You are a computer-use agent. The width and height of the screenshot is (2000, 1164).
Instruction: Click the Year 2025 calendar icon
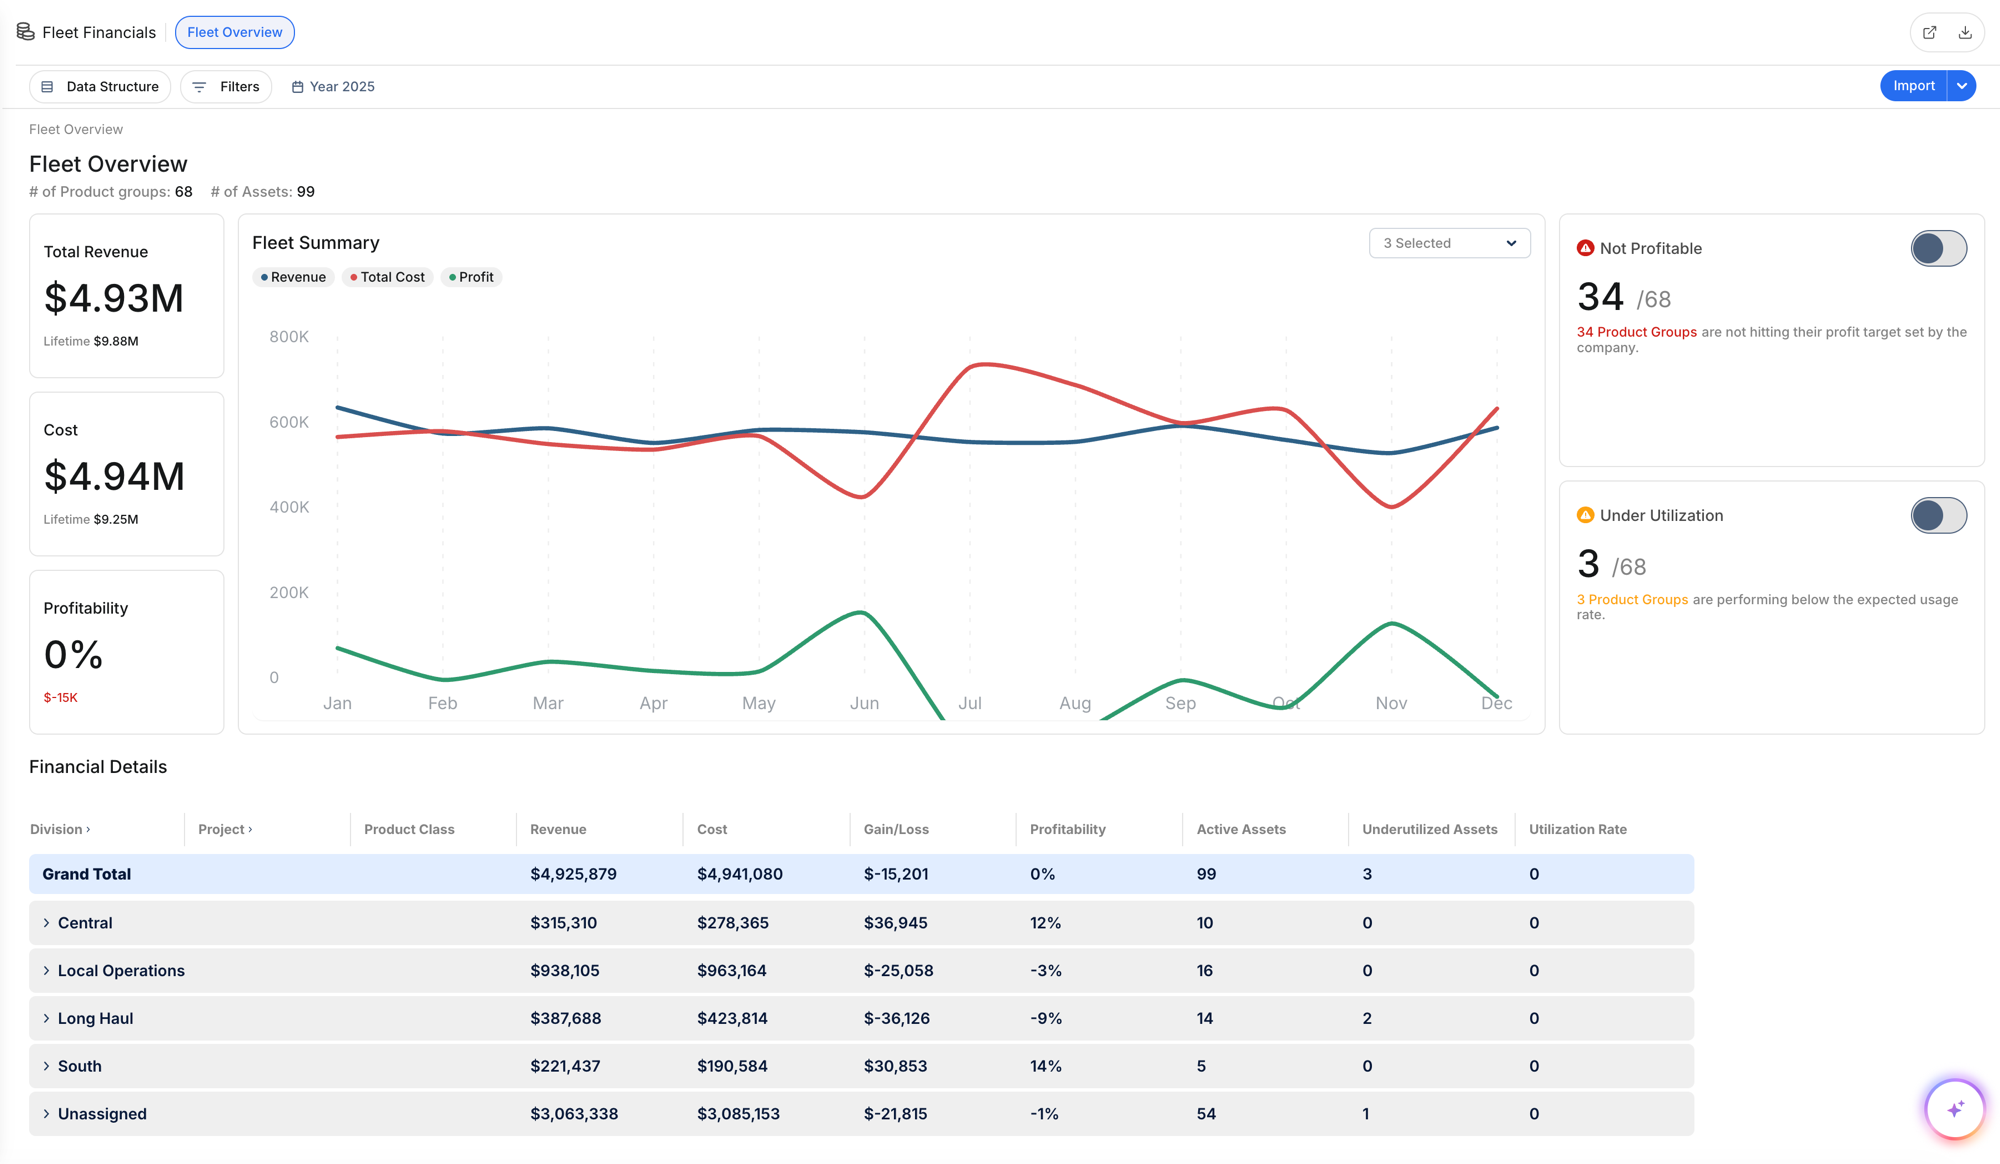point(296,86)
